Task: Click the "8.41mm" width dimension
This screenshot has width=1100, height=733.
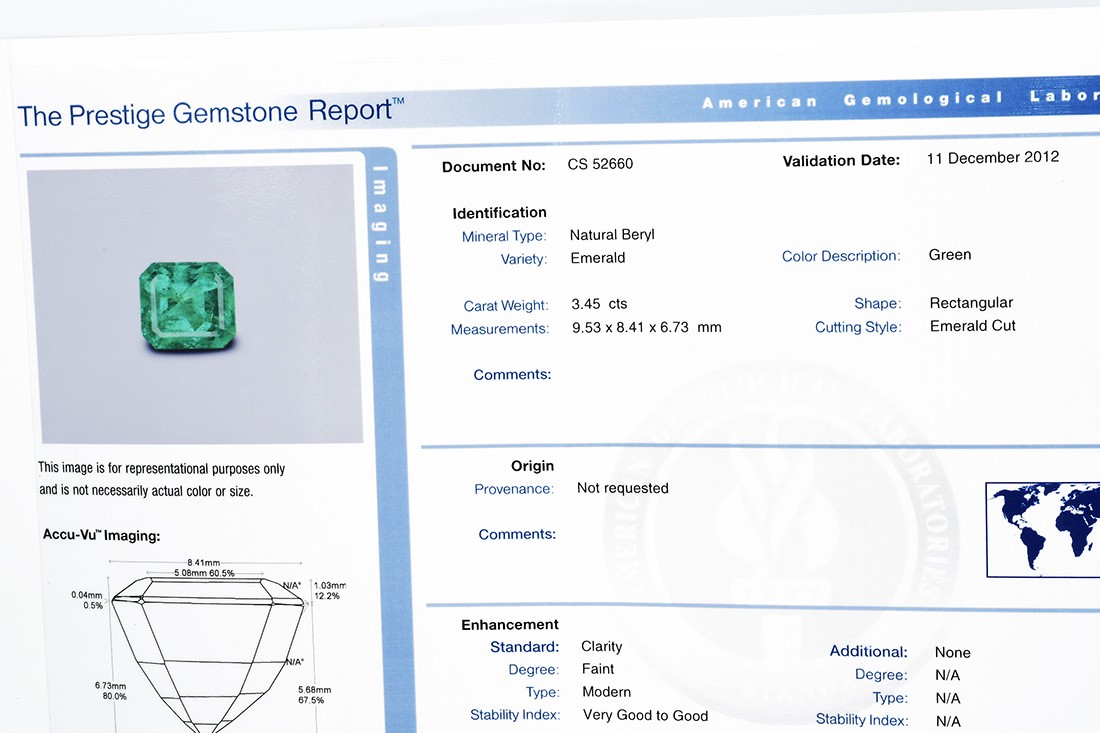Action: point(203,563)
